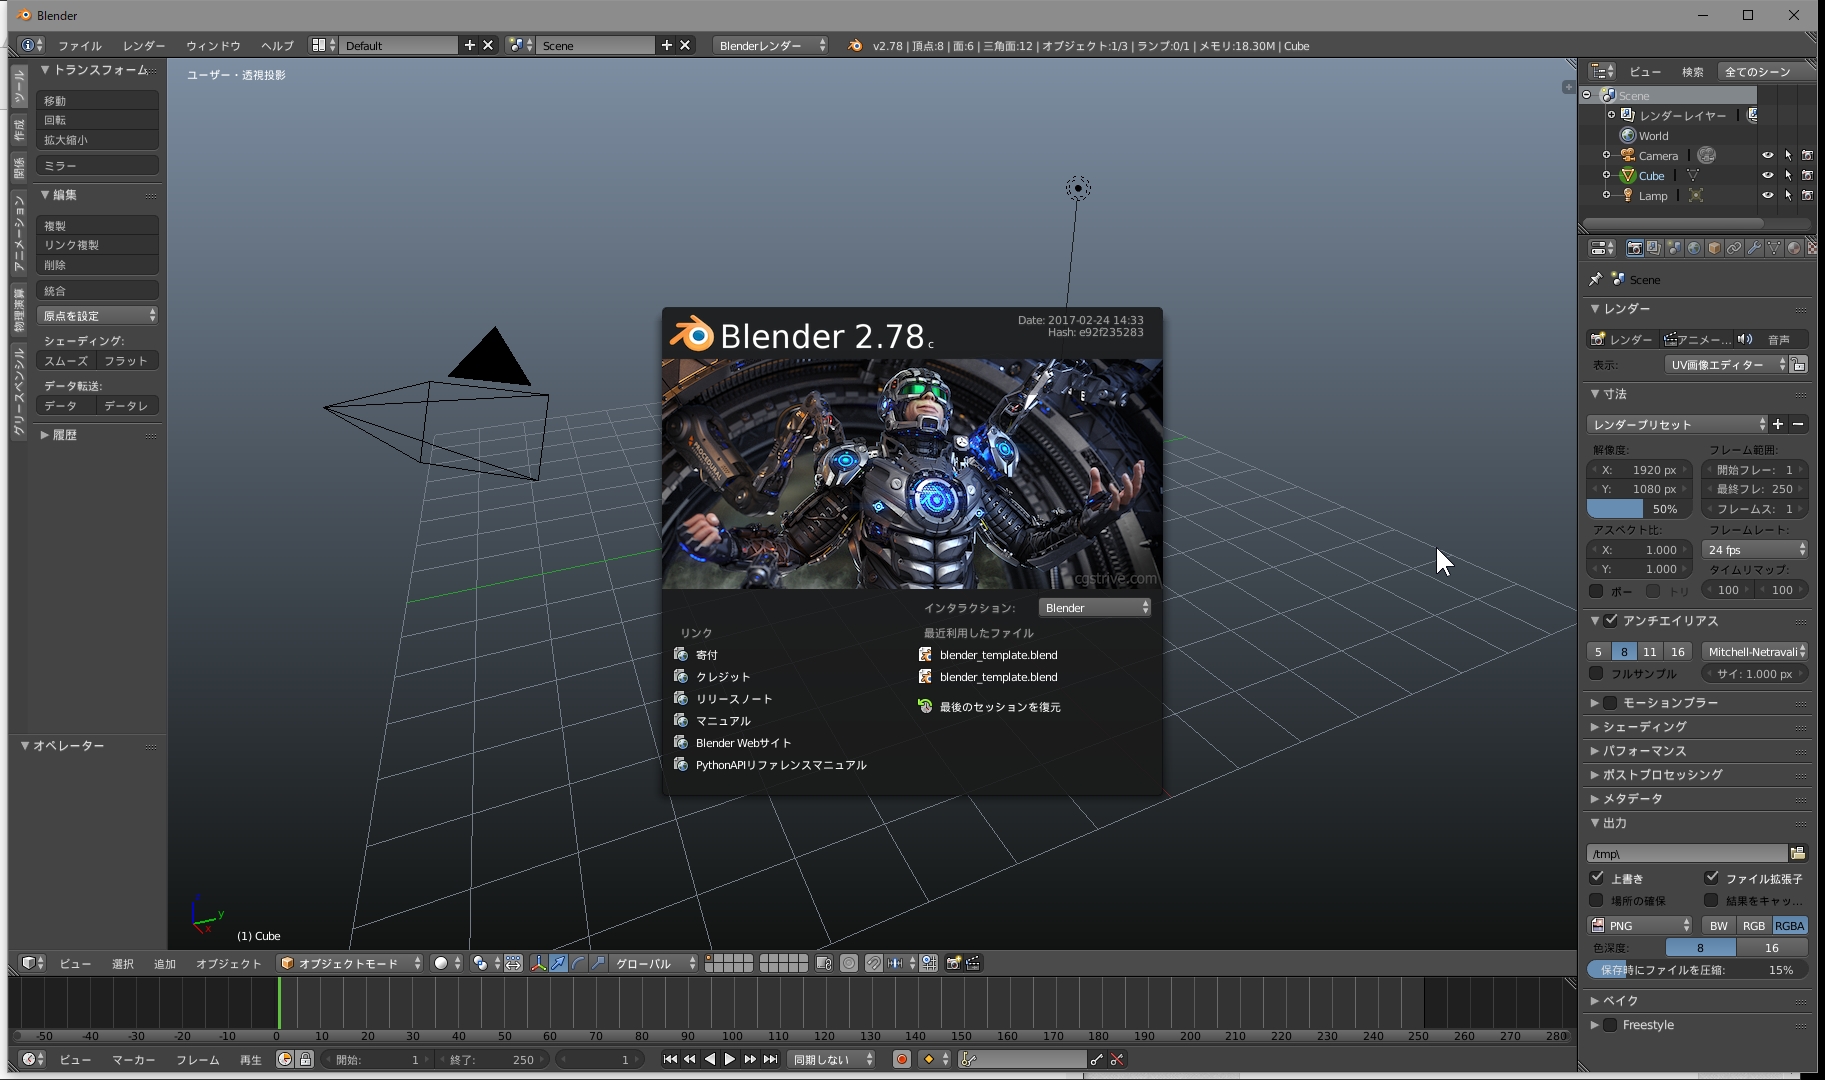Enable the フルサンプル checkbox
Image resolution: width=1825 pixels, height=1080 pixels.
(x=1597, y=673)
